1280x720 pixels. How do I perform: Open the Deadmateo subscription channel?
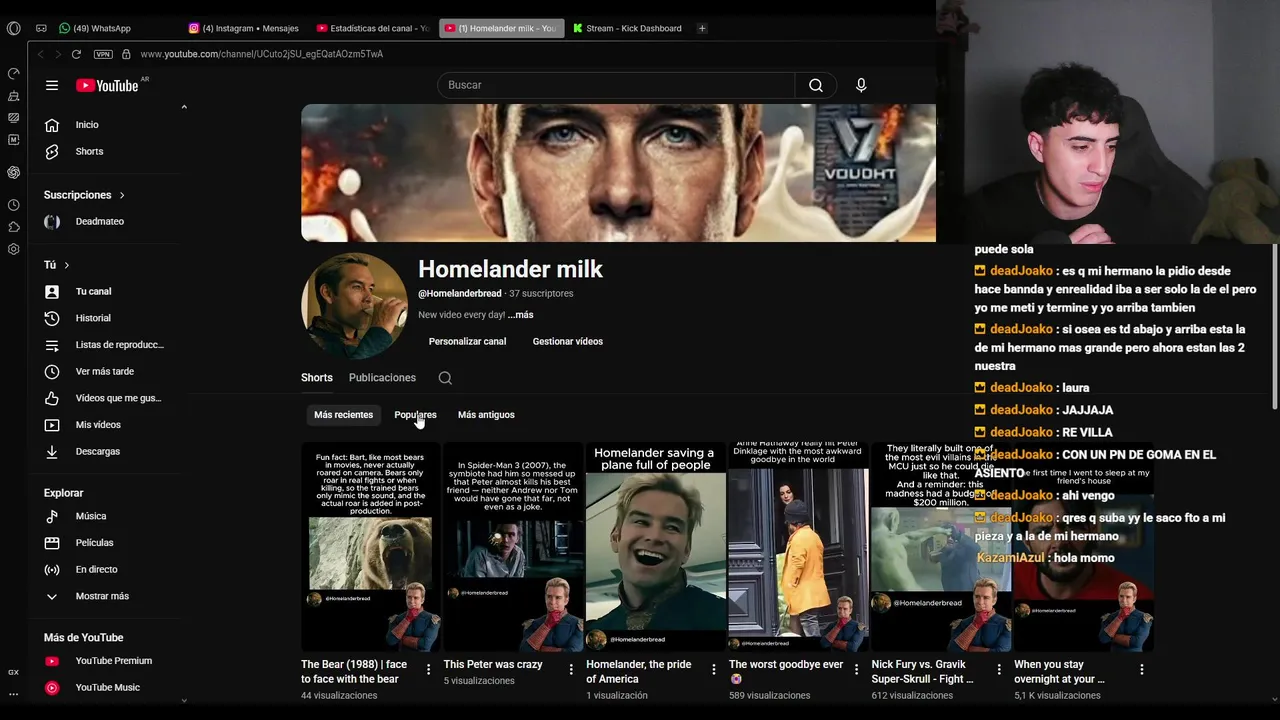click(x=99, y=222)
